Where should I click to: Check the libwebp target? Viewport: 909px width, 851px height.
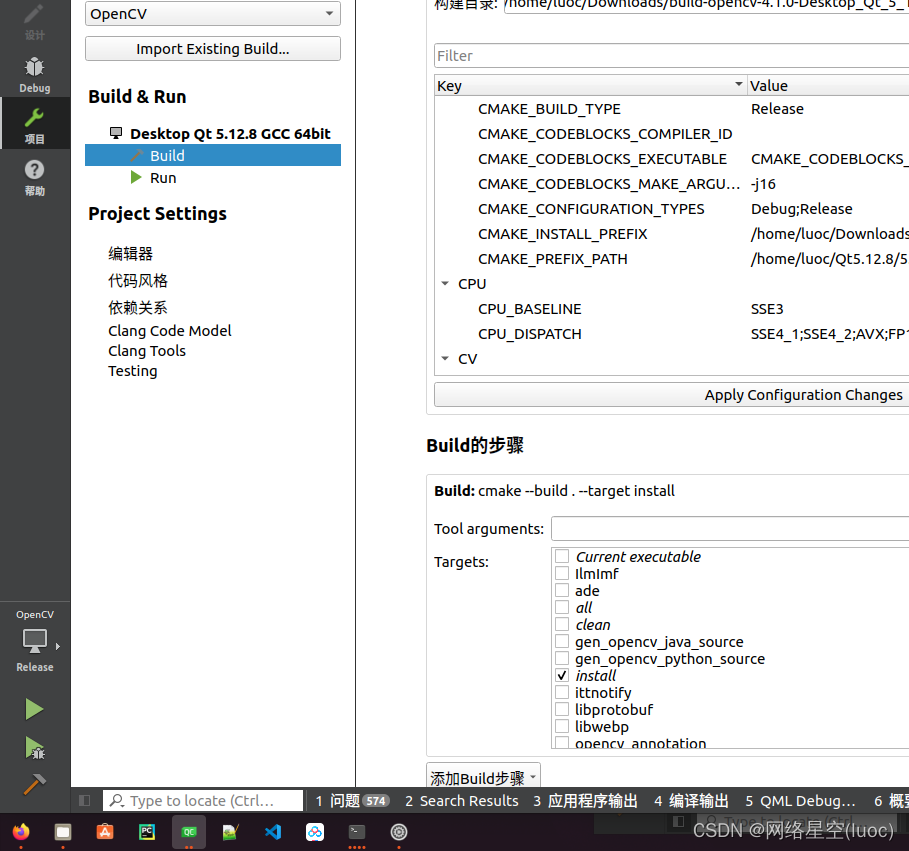[562, 726]
